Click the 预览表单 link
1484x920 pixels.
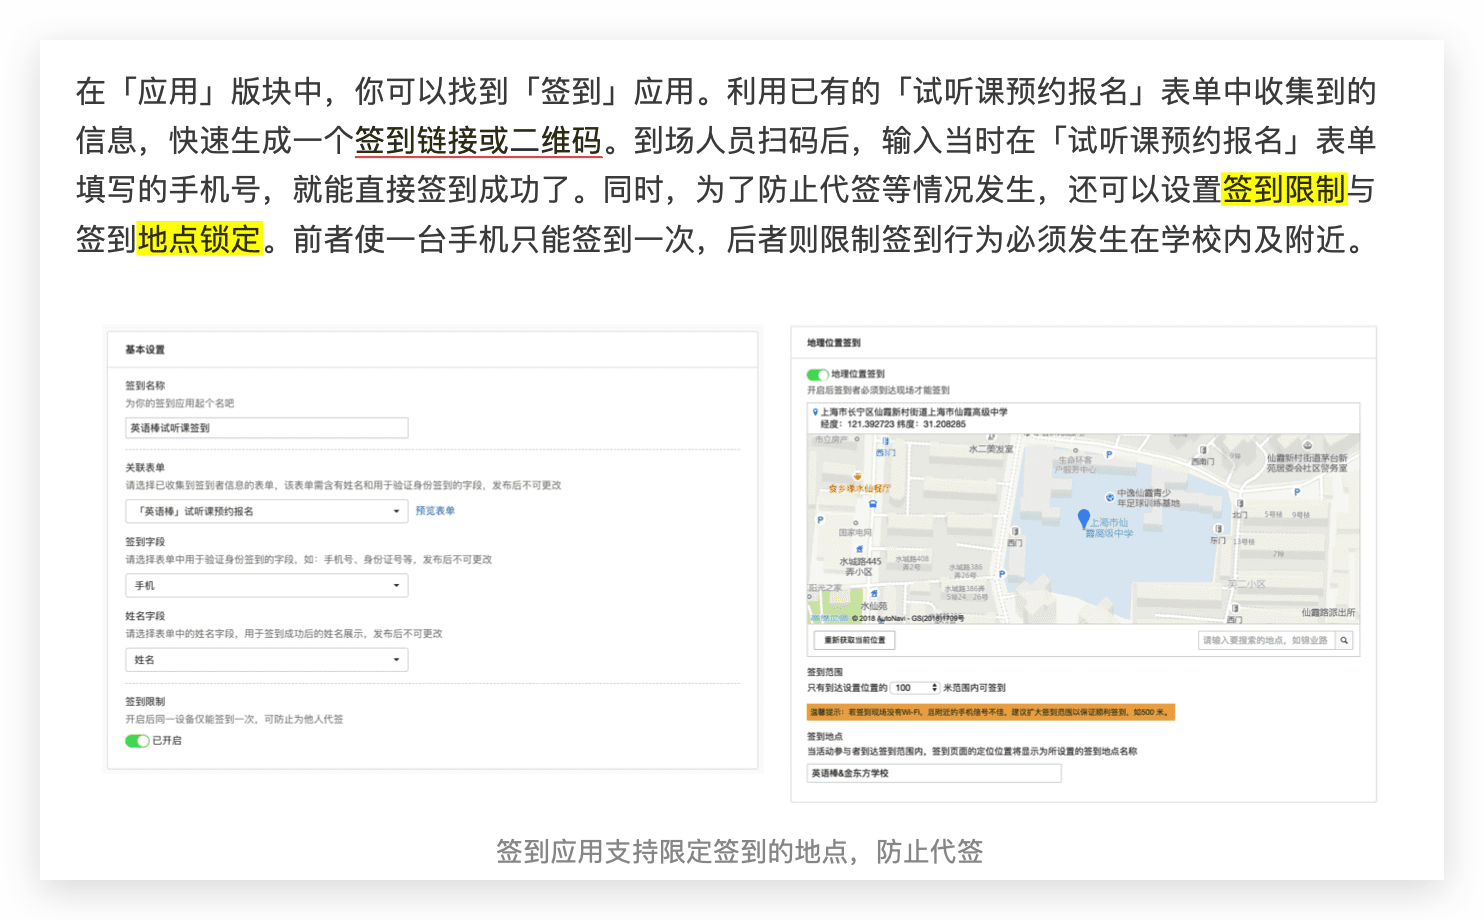coord(435,511)
